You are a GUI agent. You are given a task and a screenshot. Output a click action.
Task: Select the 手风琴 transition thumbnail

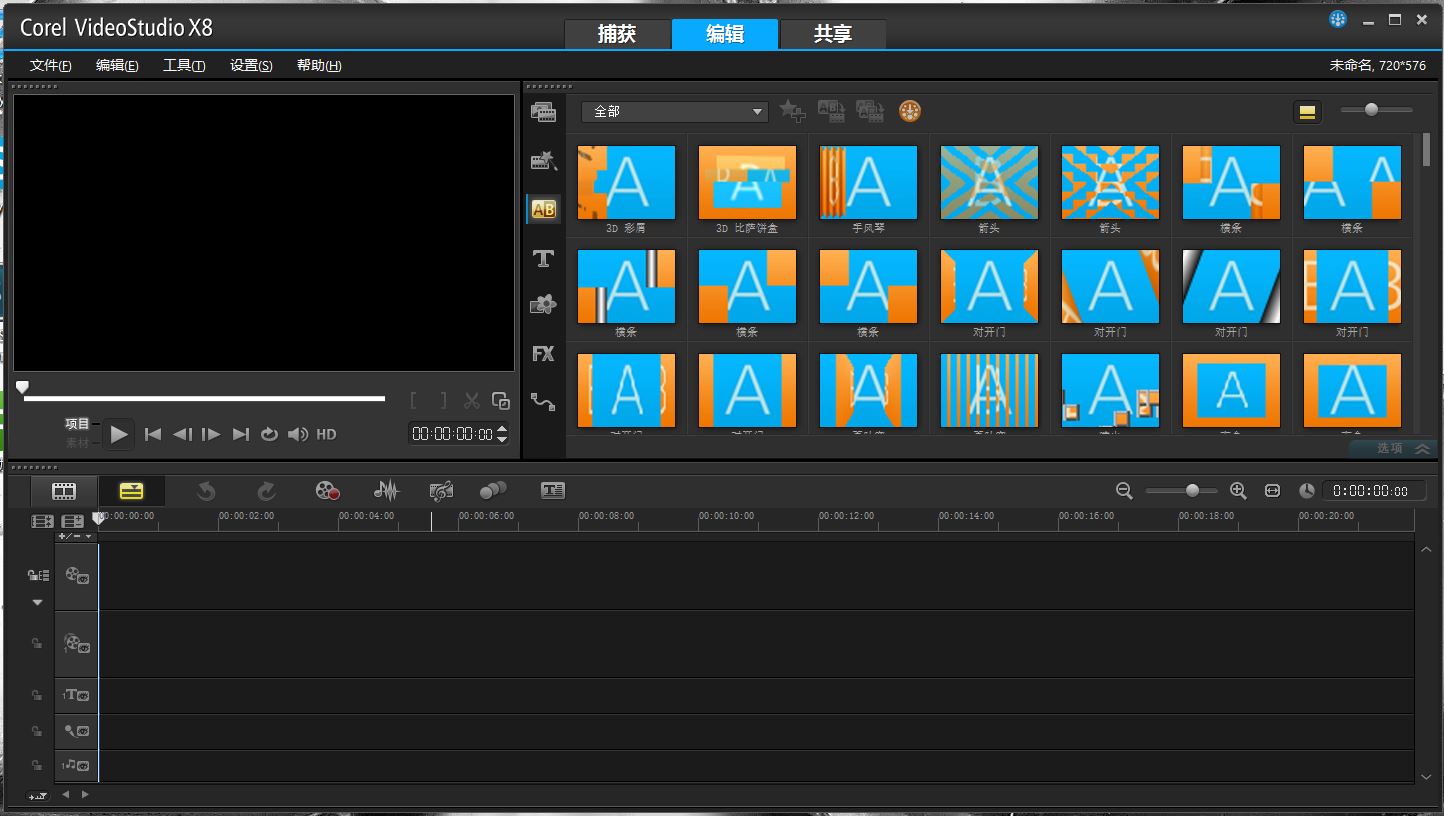(868, 183)
